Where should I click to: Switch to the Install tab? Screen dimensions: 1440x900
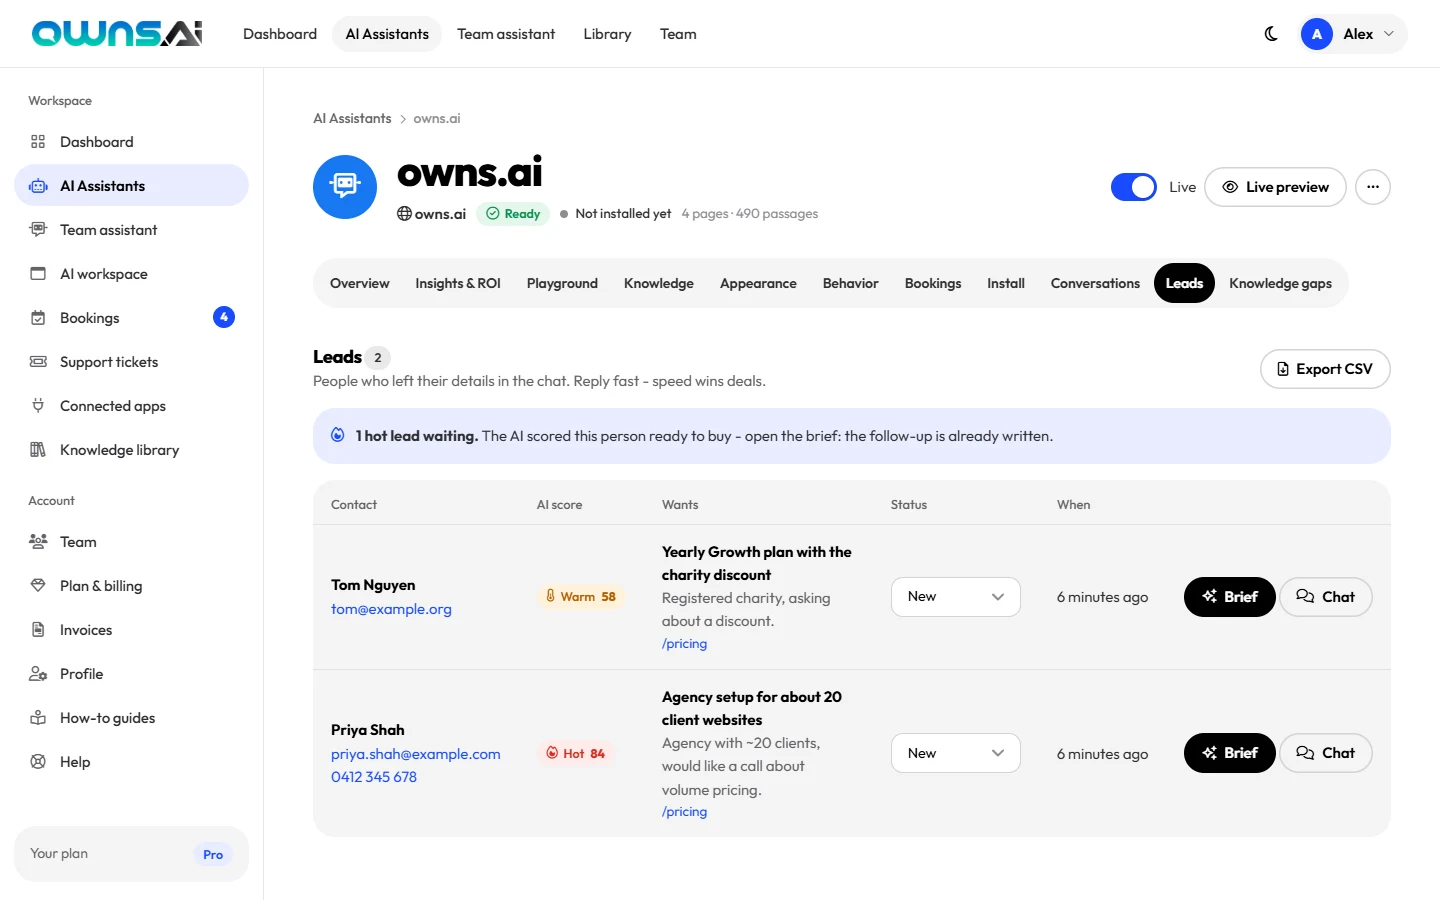click(x=1006, y=284)
